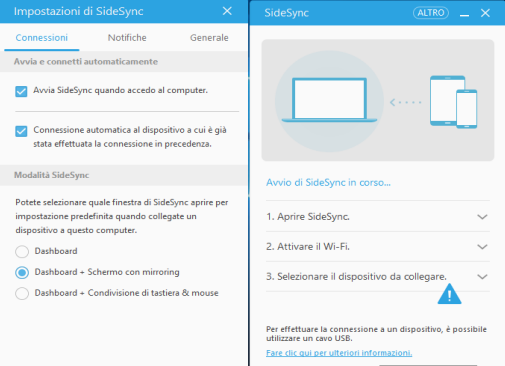Viewport: 505px width, 366px height.
Task: Toggle Connessione automatica al dispositivo checkbox
Action: tap(21, 131)
